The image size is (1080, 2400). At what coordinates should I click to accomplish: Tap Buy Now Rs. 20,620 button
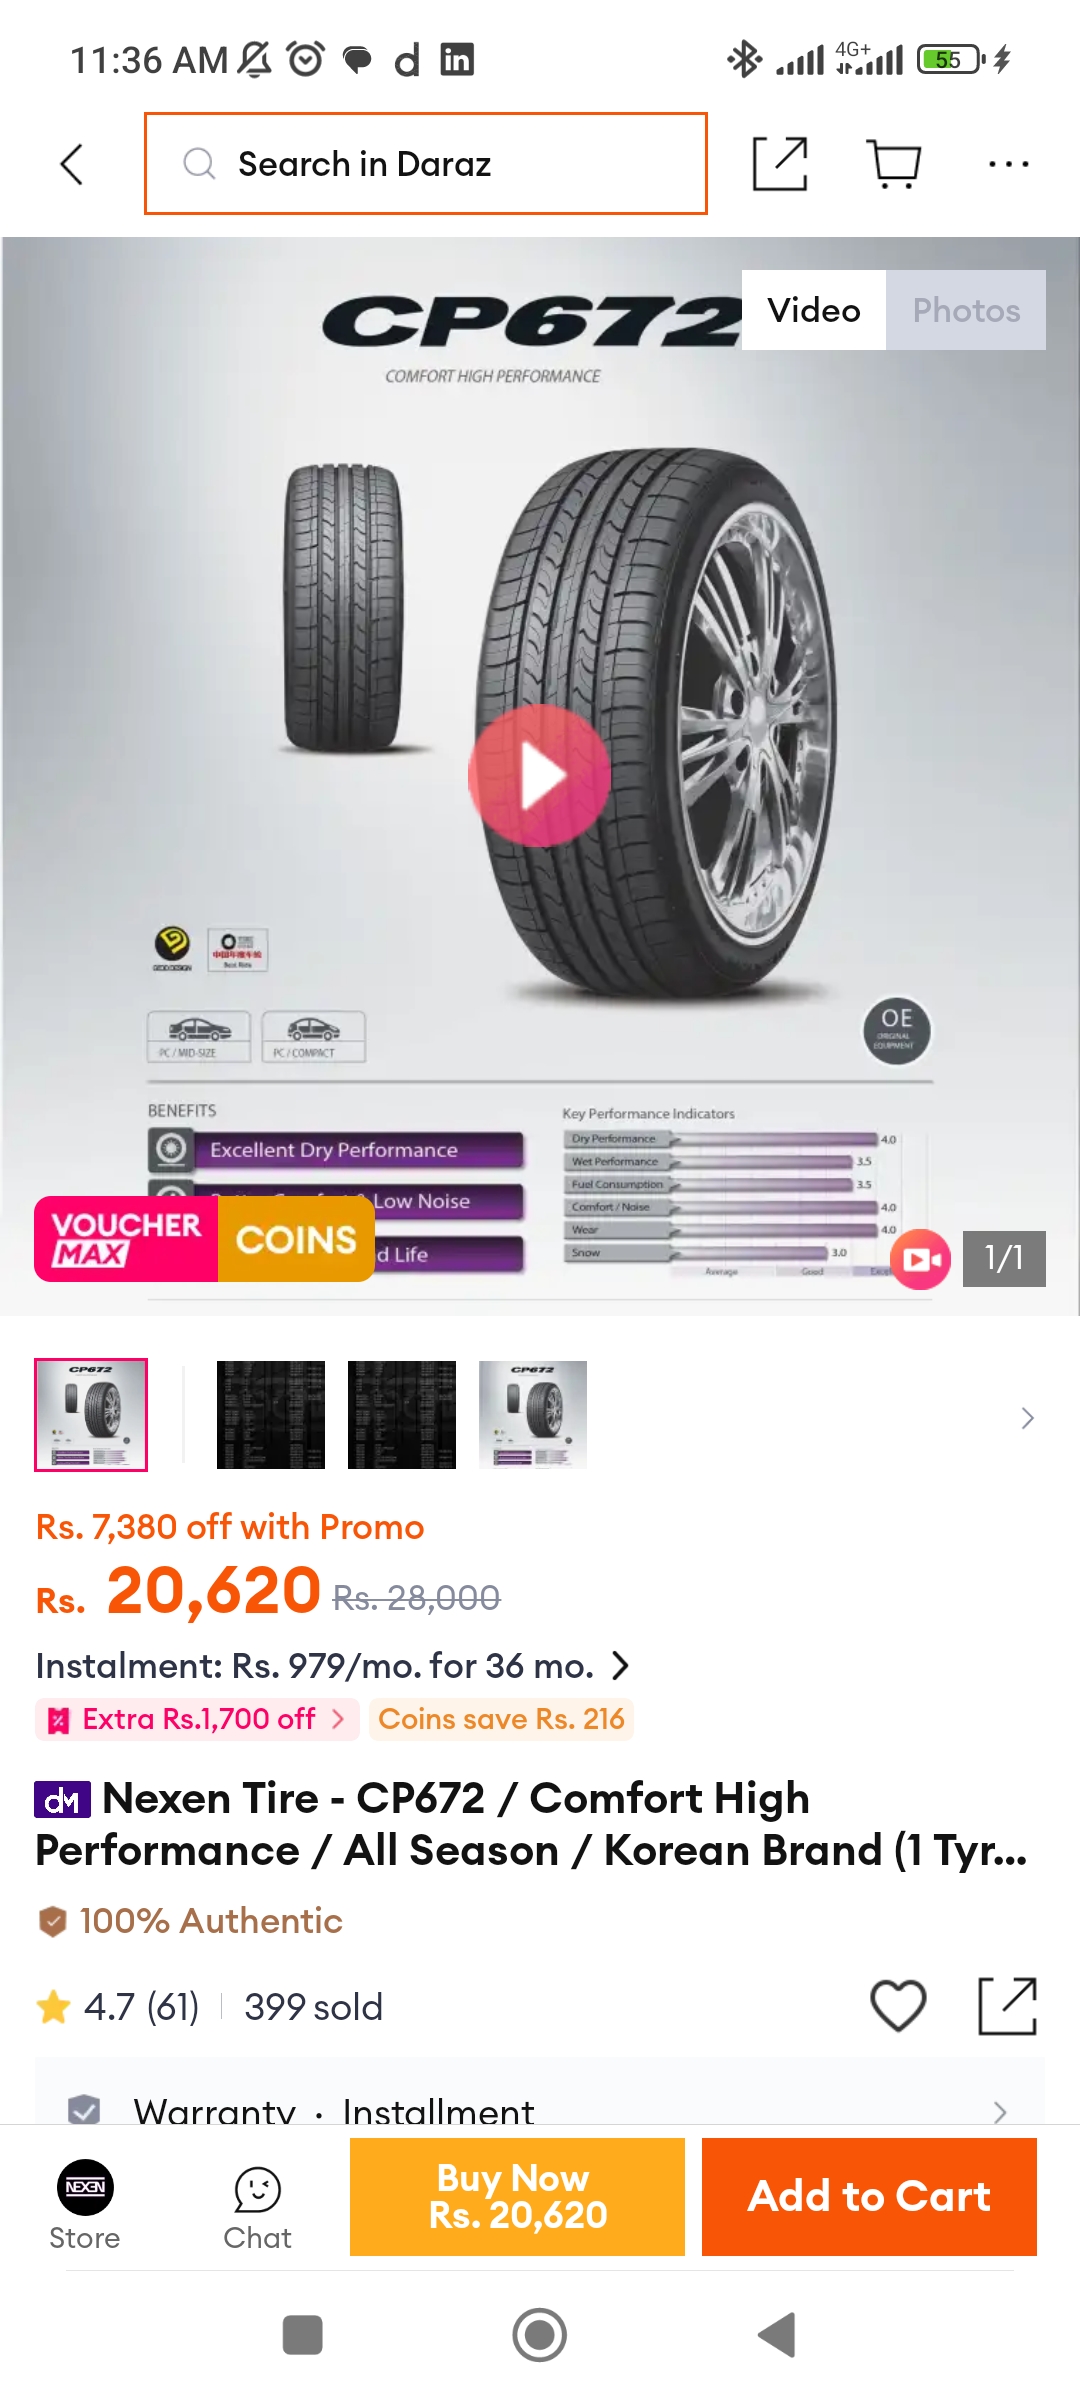point(517,2197)
